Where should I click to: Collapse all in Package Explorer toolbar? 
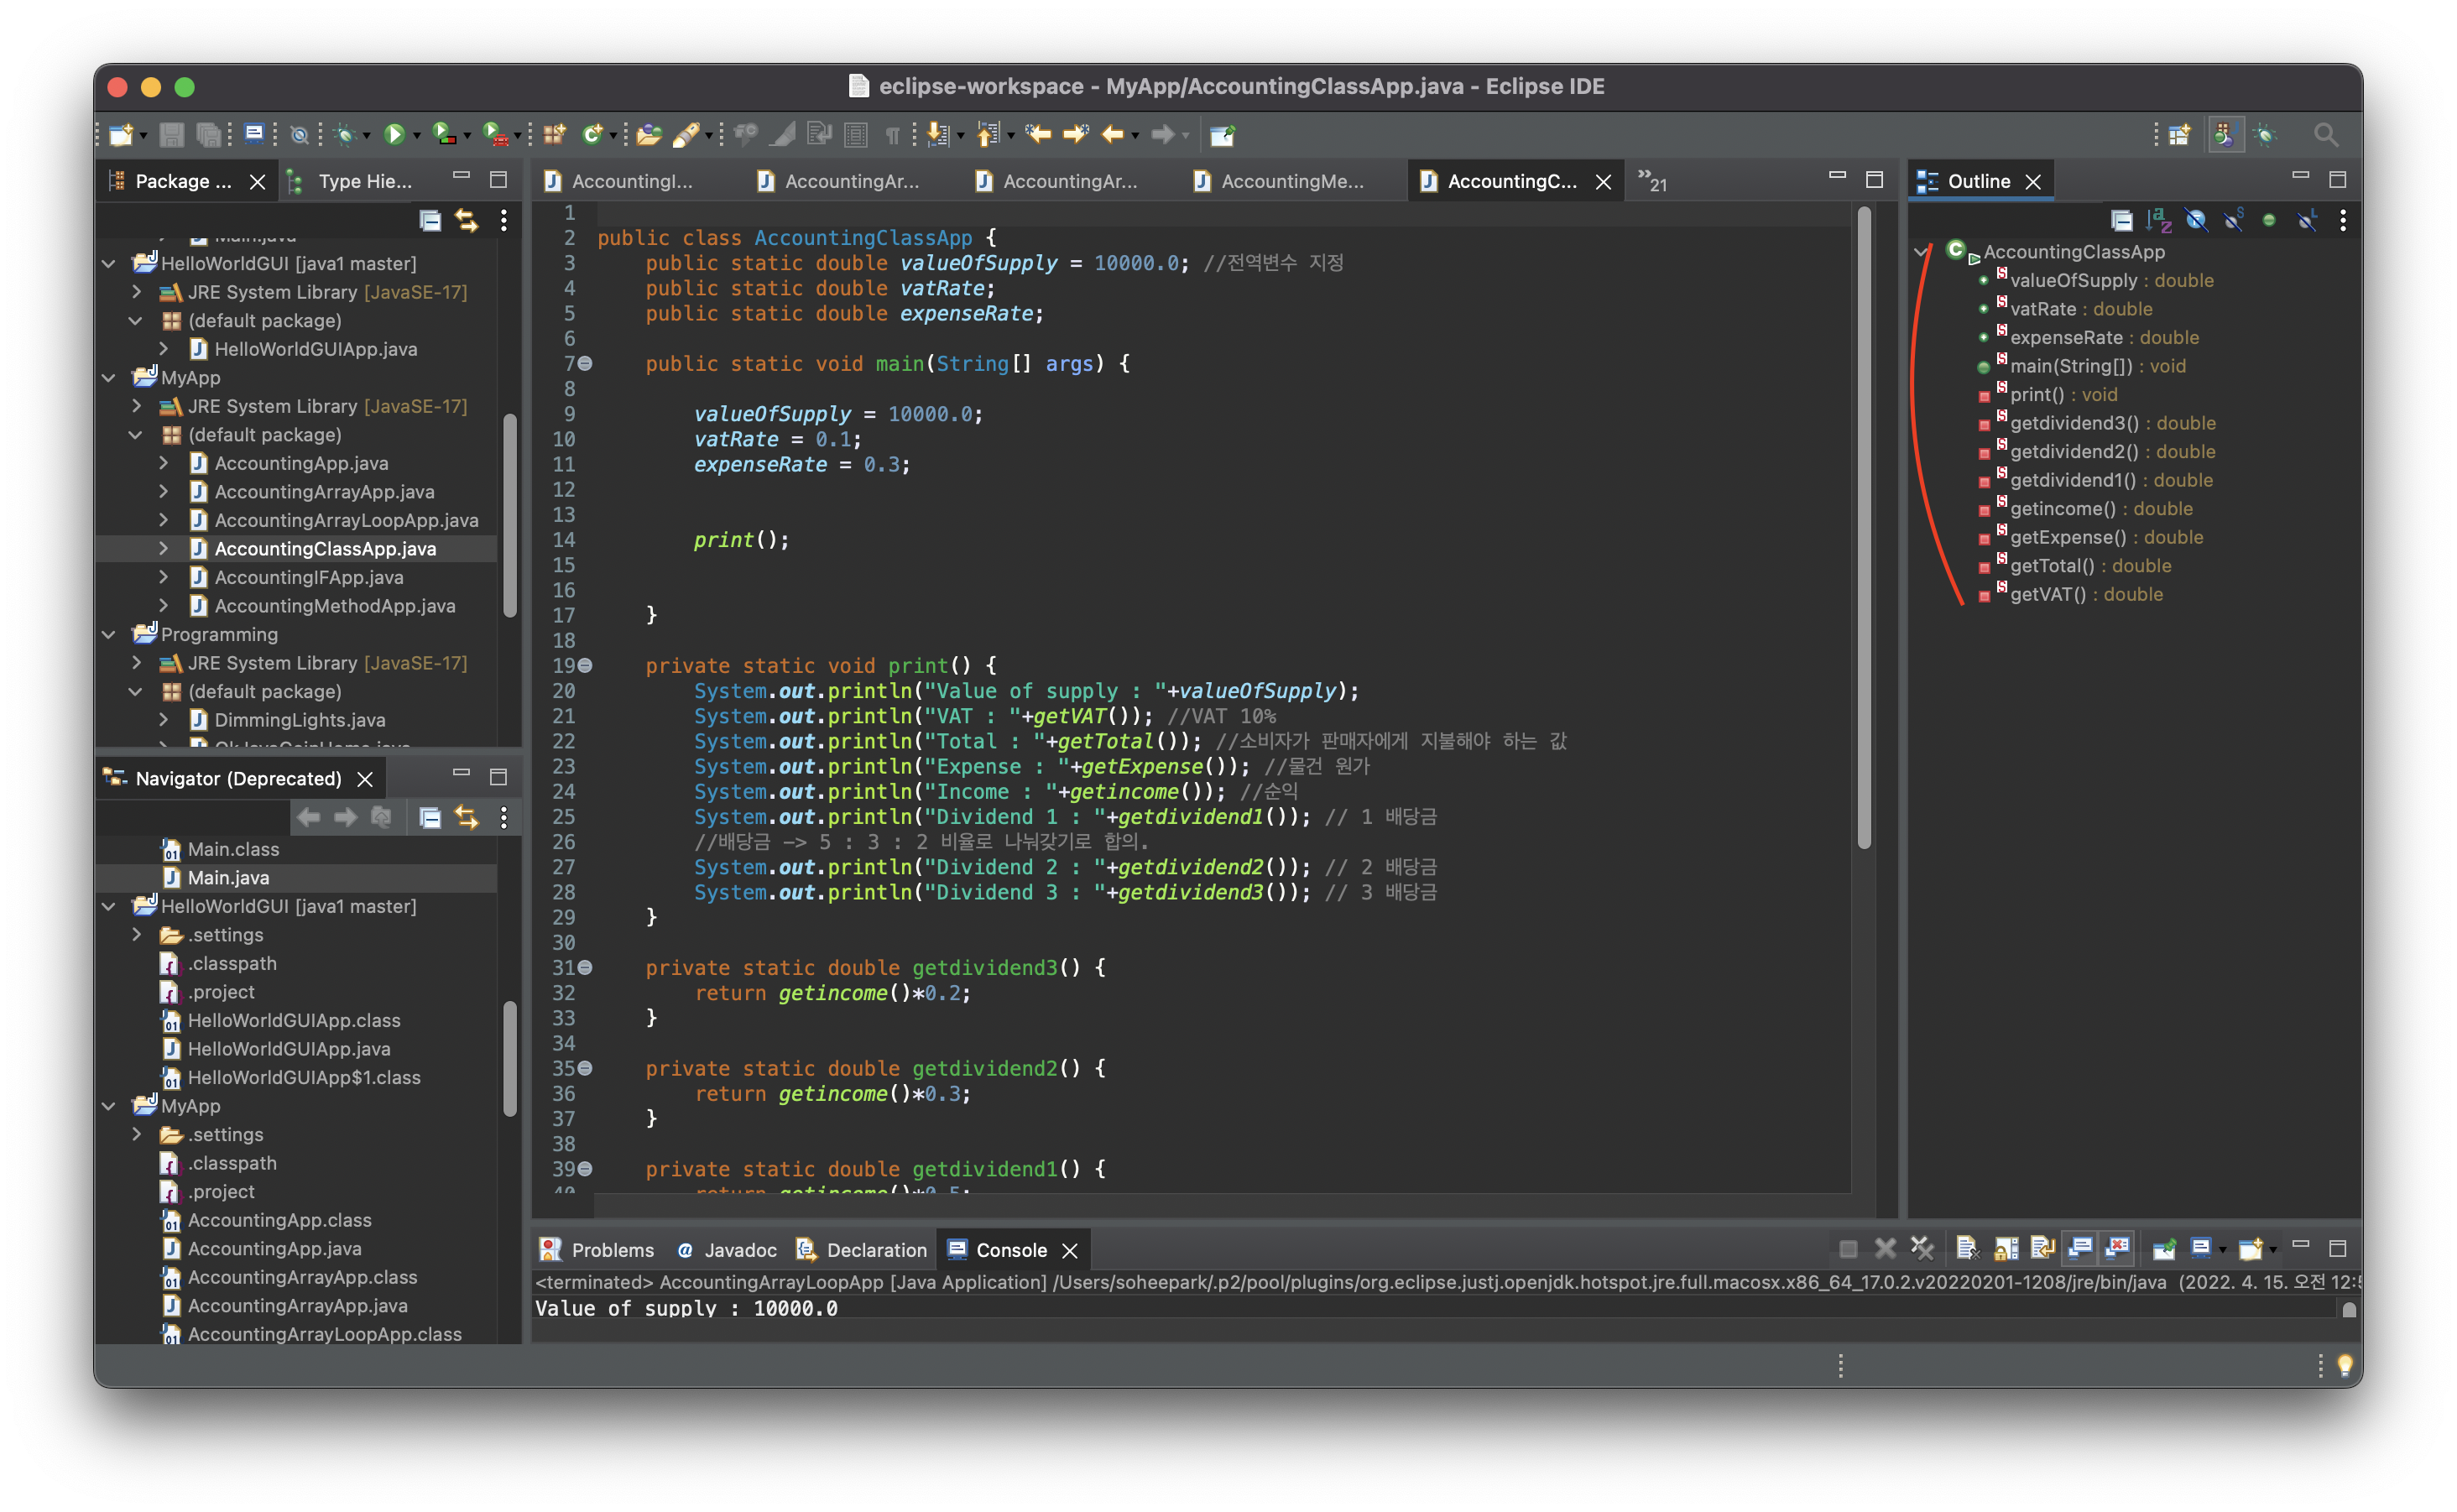click(x=430, y=220)
